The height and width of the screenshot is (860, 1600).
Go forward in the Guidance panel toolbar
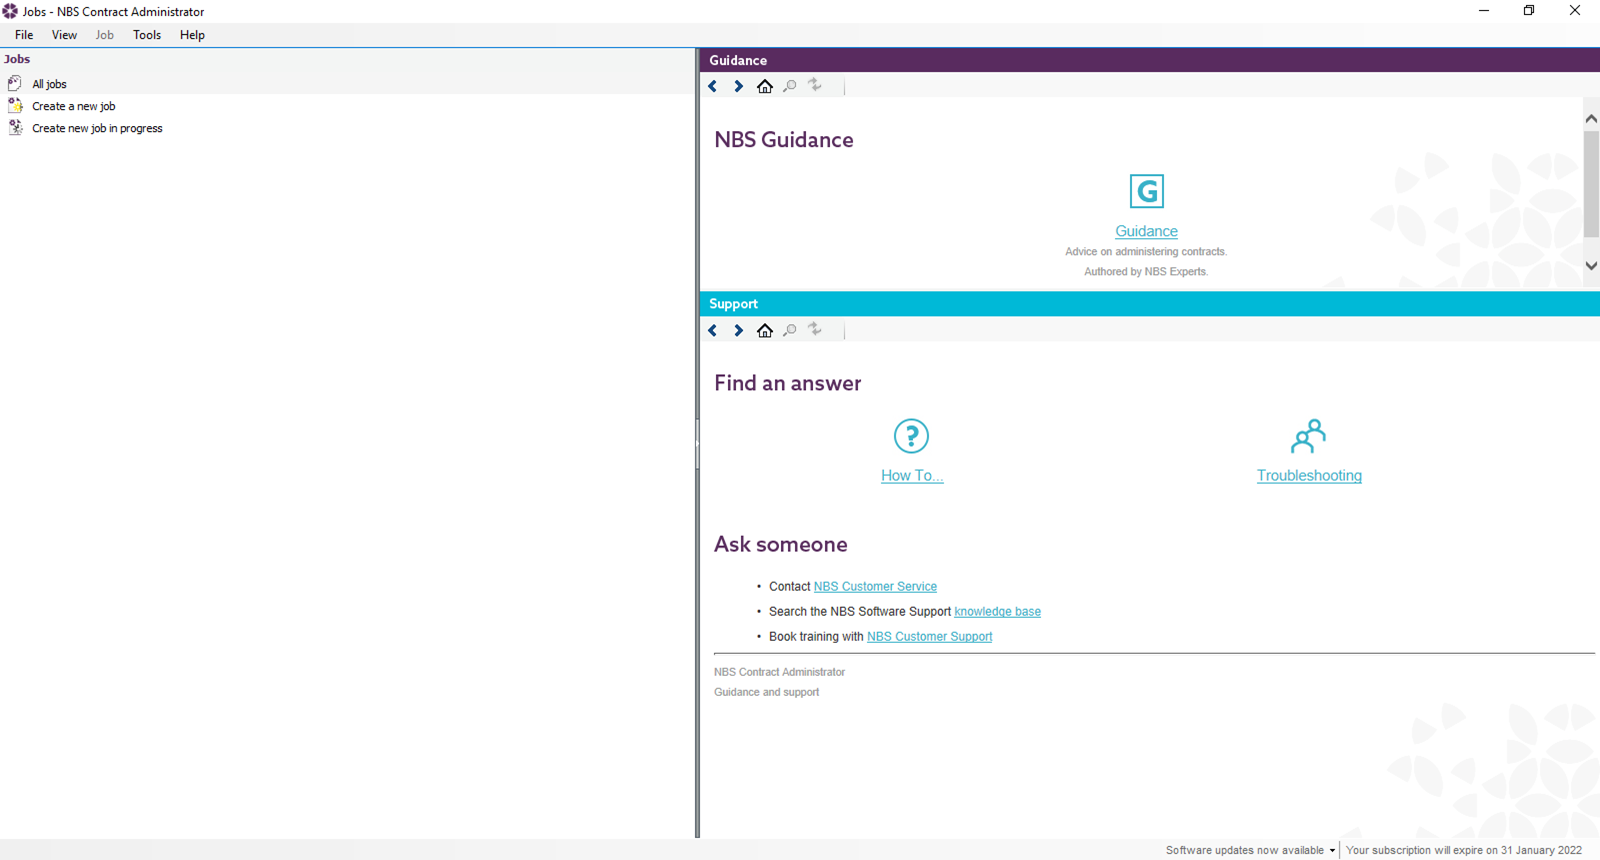pyautogui.click(x=738, y=86)
